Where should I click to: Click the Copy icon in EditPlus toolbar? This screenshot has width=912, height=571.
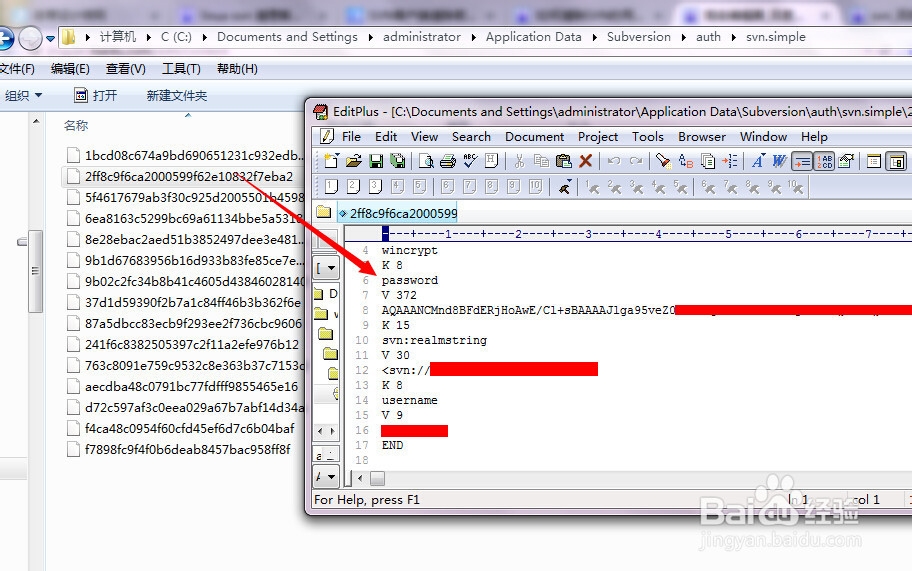(542, 160)
